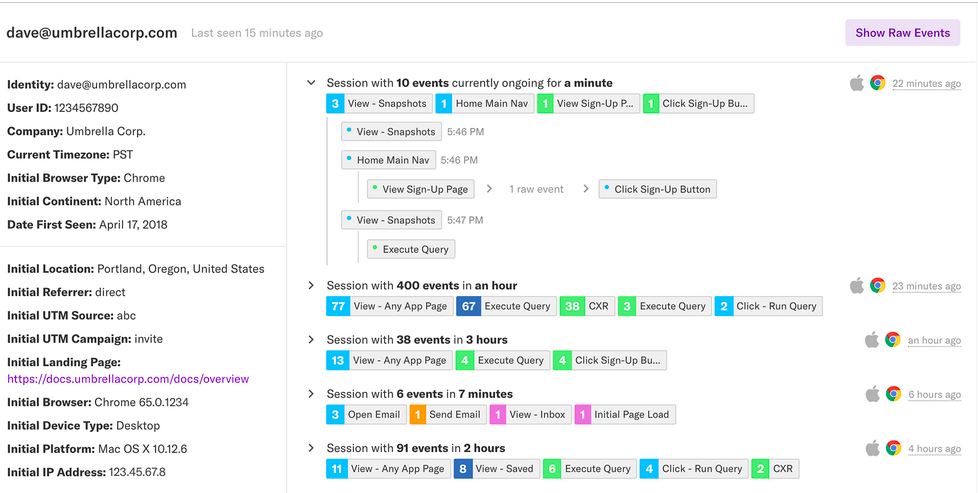Select the '1 View Sign-Up P...' summary tag
The image size is (978, 493).
coord(589,104)
